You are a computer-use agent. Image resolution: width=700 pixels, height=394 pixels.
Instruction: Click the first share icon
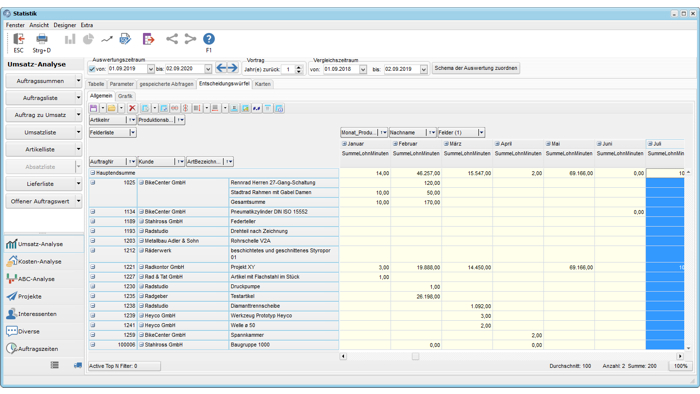[171, 39]
